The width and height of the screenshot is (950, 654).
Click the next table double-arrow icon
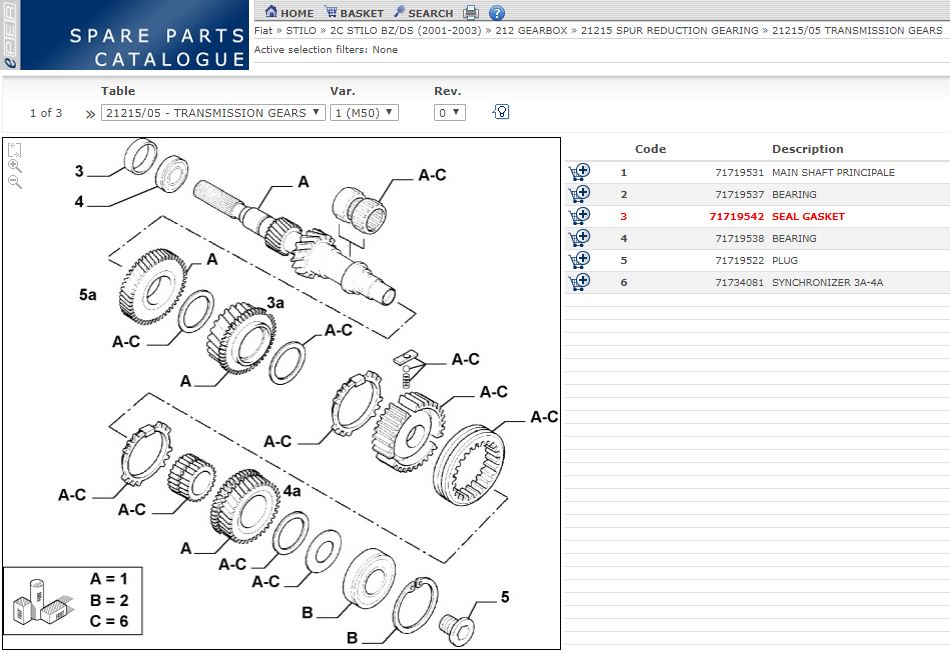pyautogui.click(x=90, y=114)
